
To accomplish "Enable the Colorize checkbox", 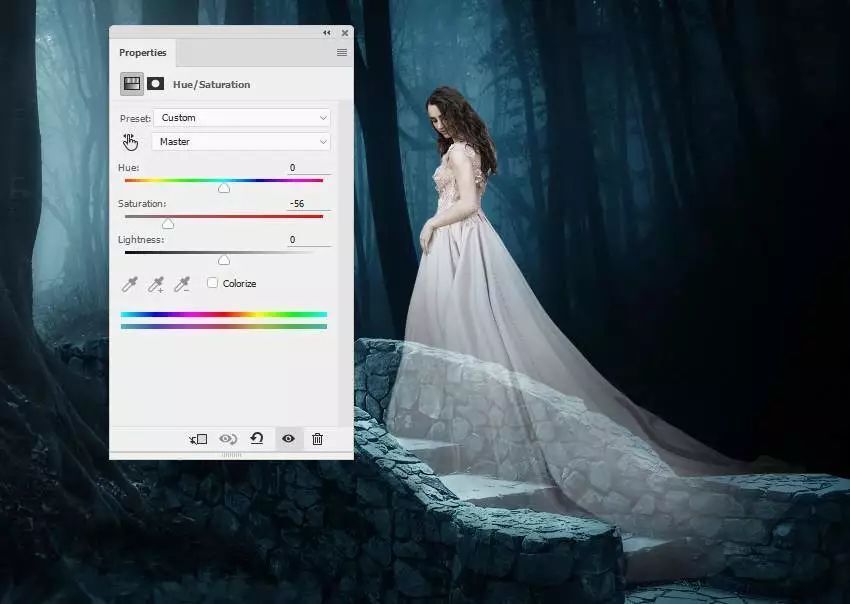I will click(212, 282).
